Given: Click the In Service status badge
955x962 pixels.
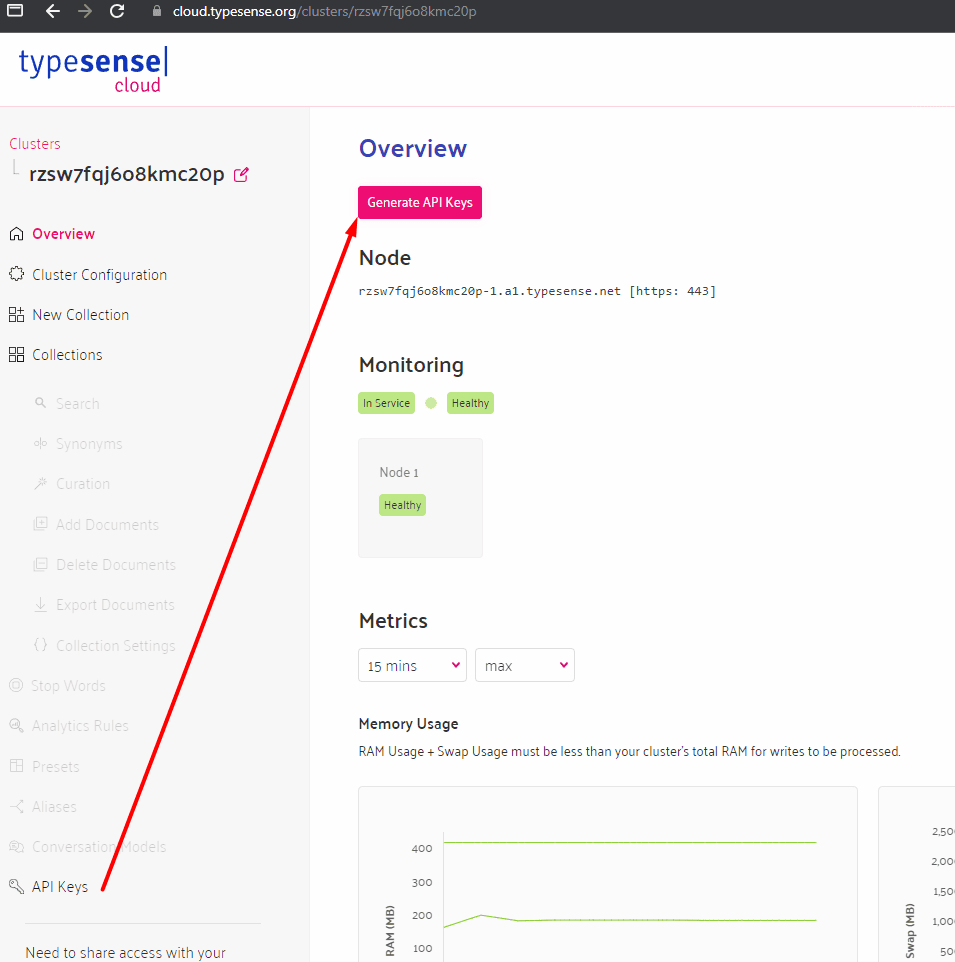Looking at the screenshot, I should (x=386, y=403).
